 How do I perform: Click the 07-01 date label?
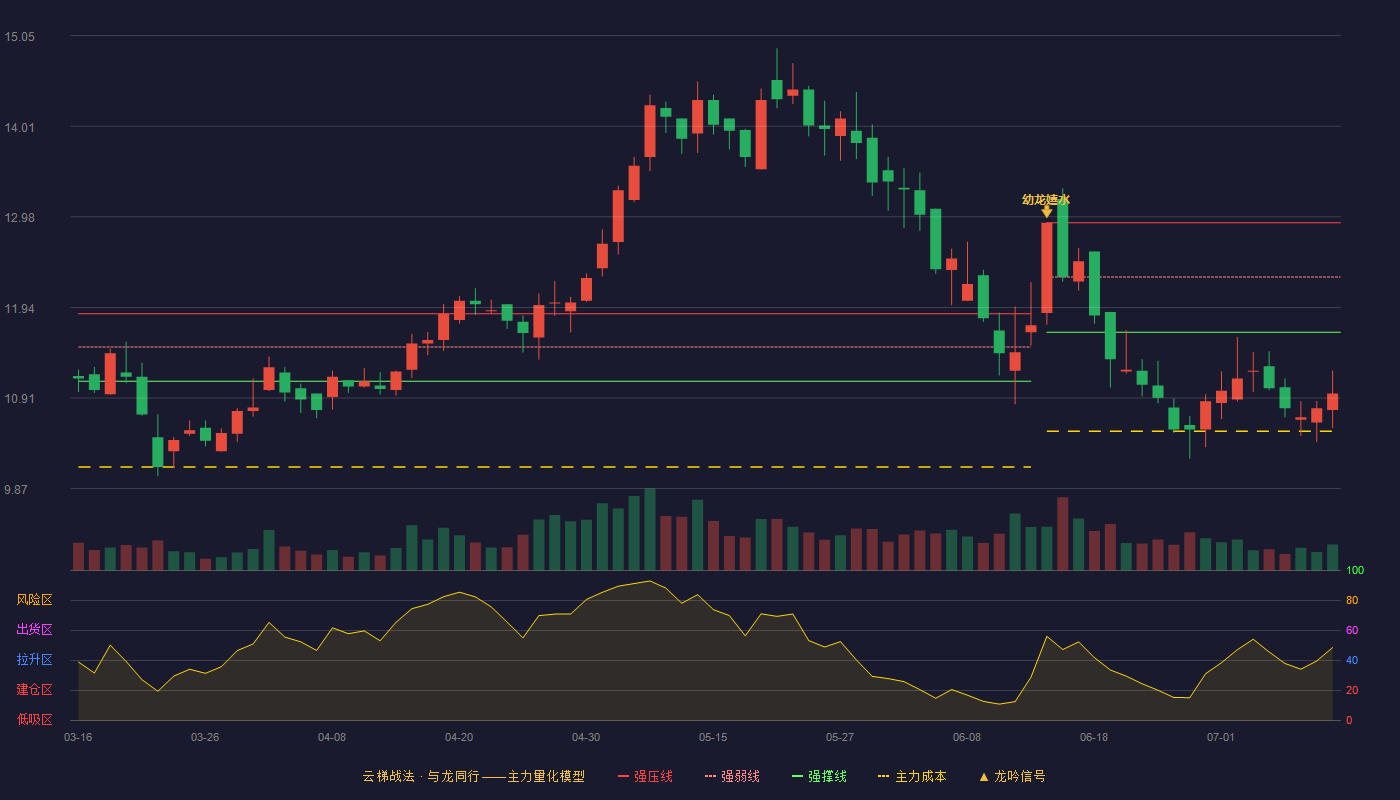(1221, 737)
